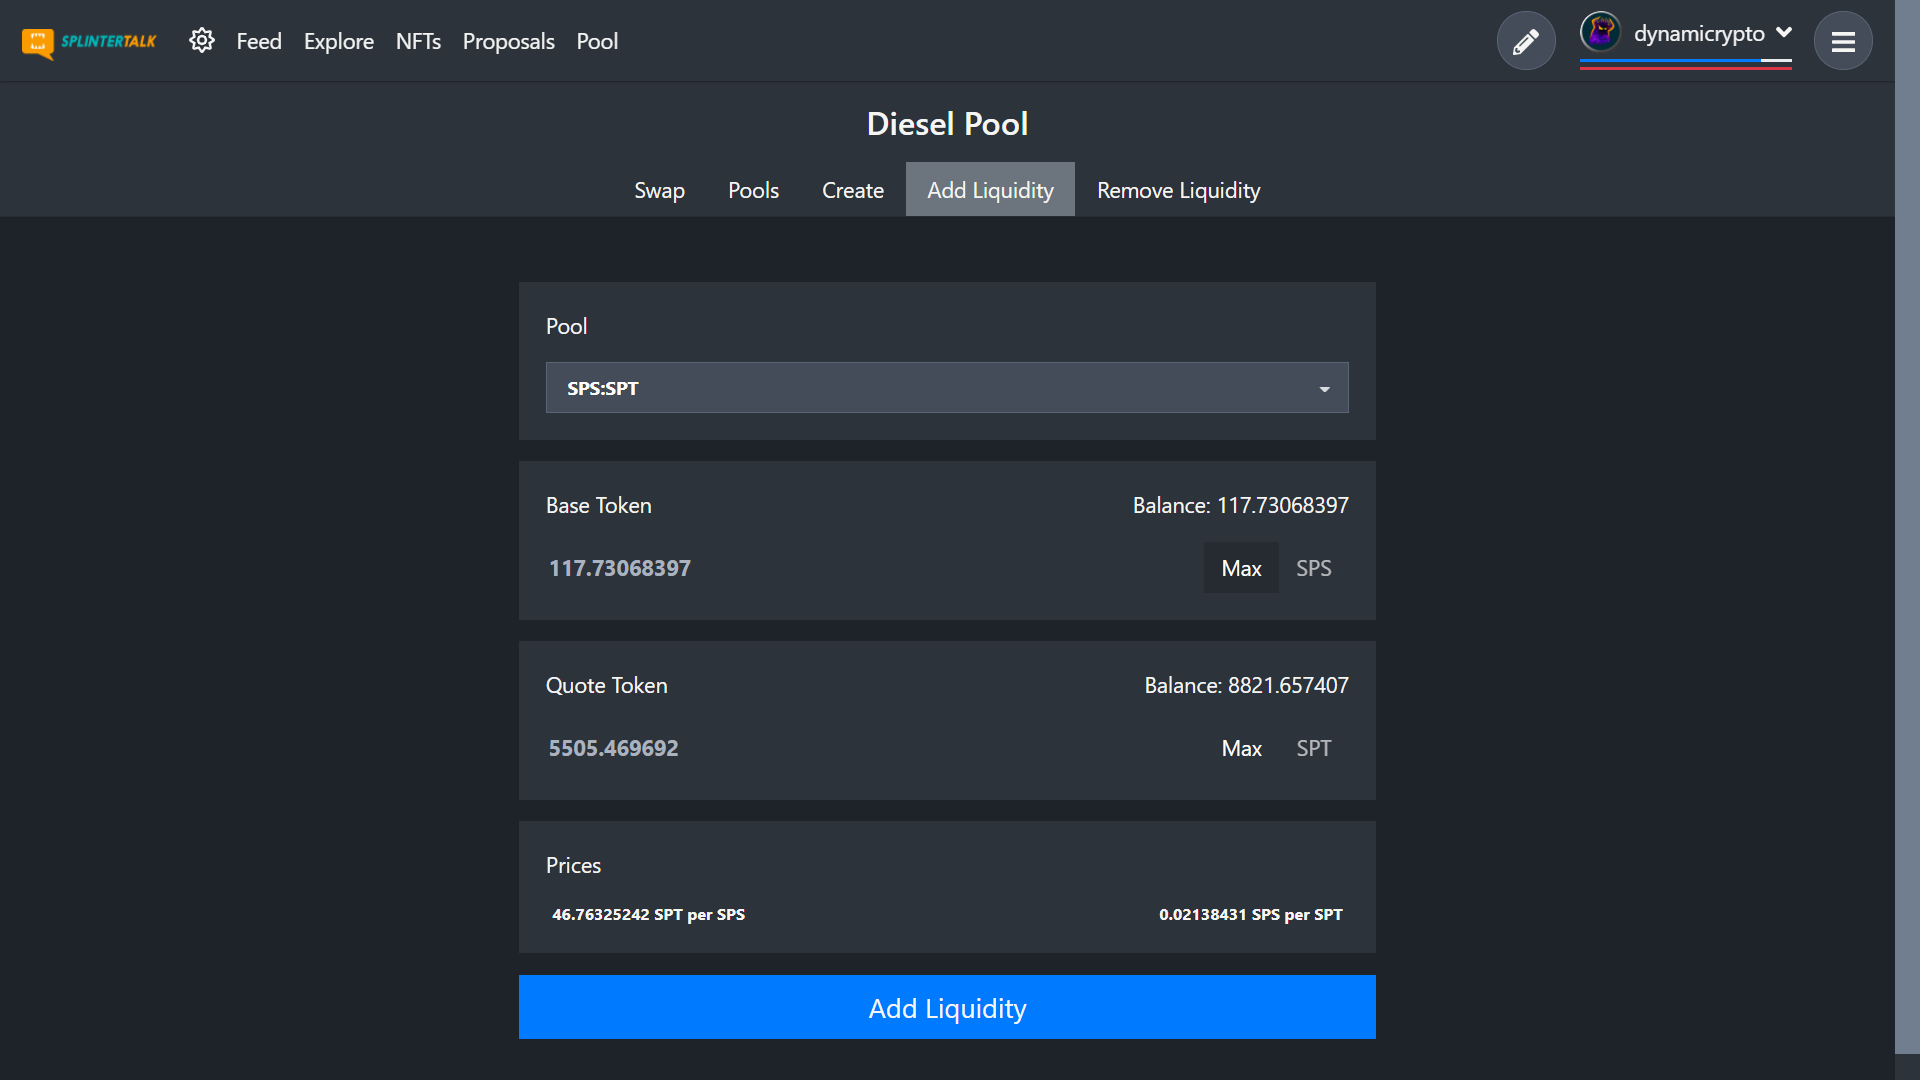This screenshot has width=1920, height=1080.
Task: Switch to Remove Liquidity tab
Action: coord(1178,190)
